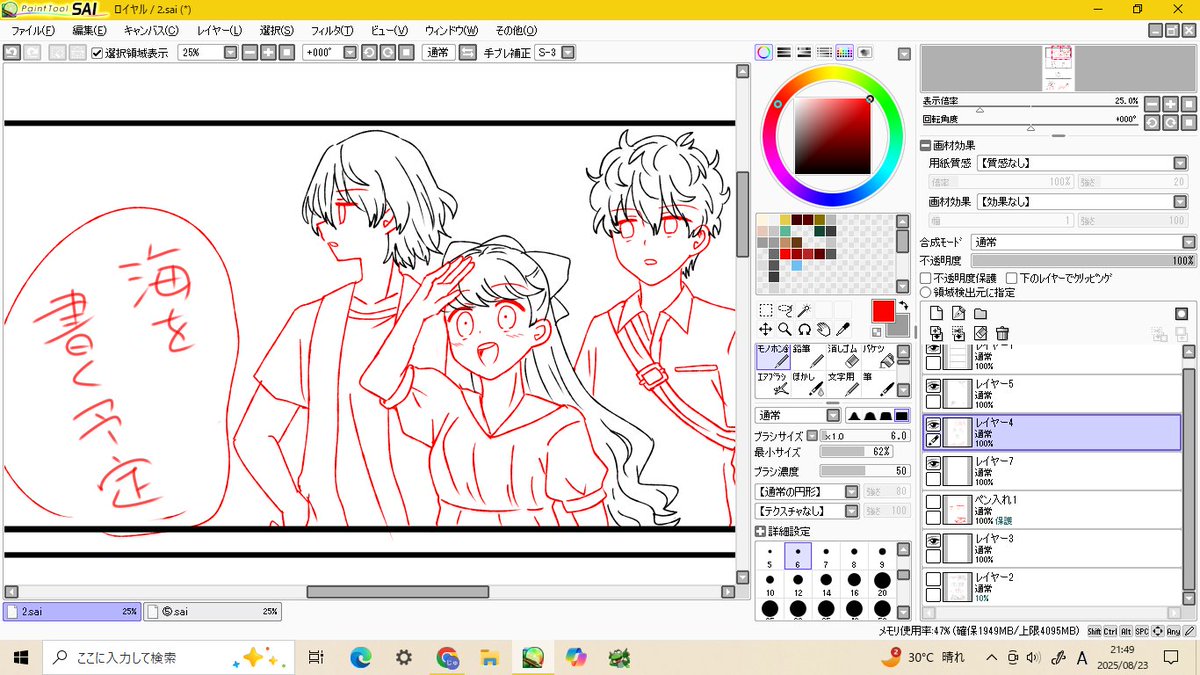Open the 【テクスチャなし】 dropdown

click(851, 511)
